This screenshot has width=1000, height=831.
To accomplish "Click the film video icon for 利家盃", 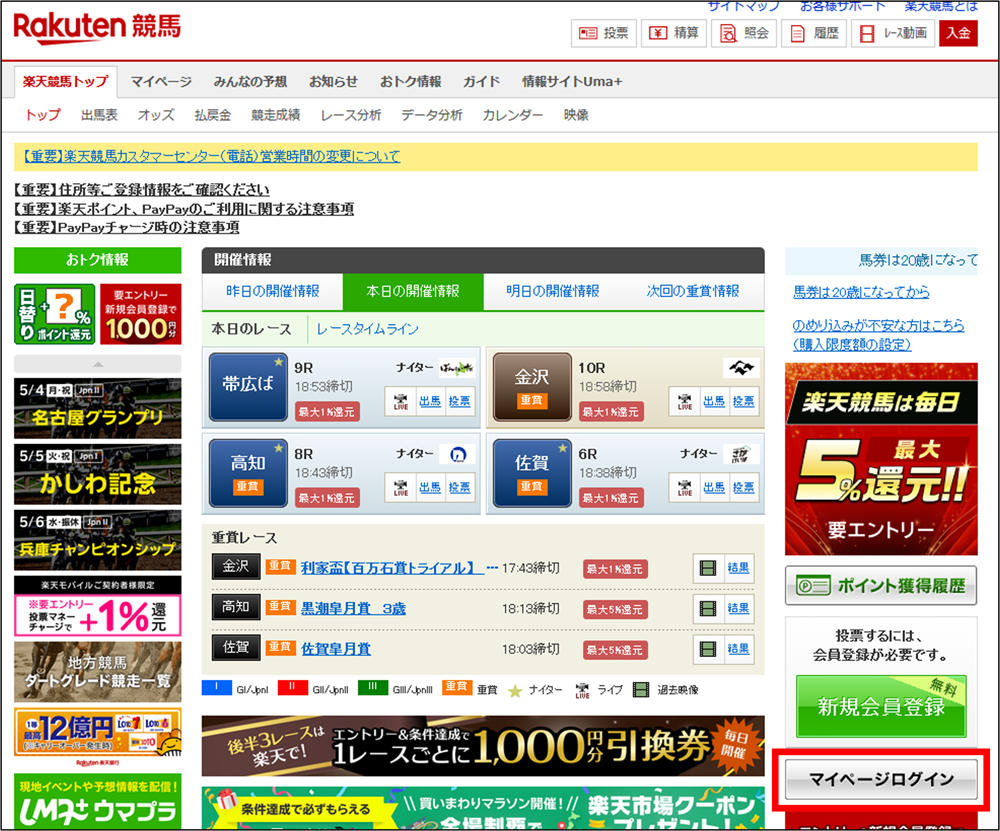I will 708,568.
